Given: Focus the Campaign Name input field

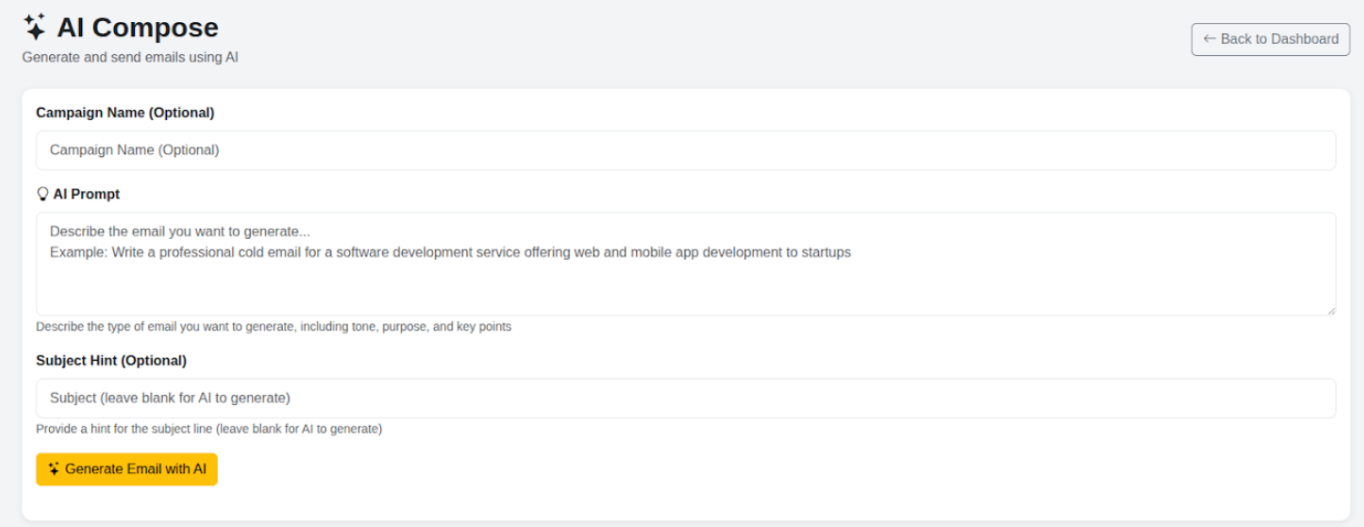Looking at the screenshot, I should 685,150.
